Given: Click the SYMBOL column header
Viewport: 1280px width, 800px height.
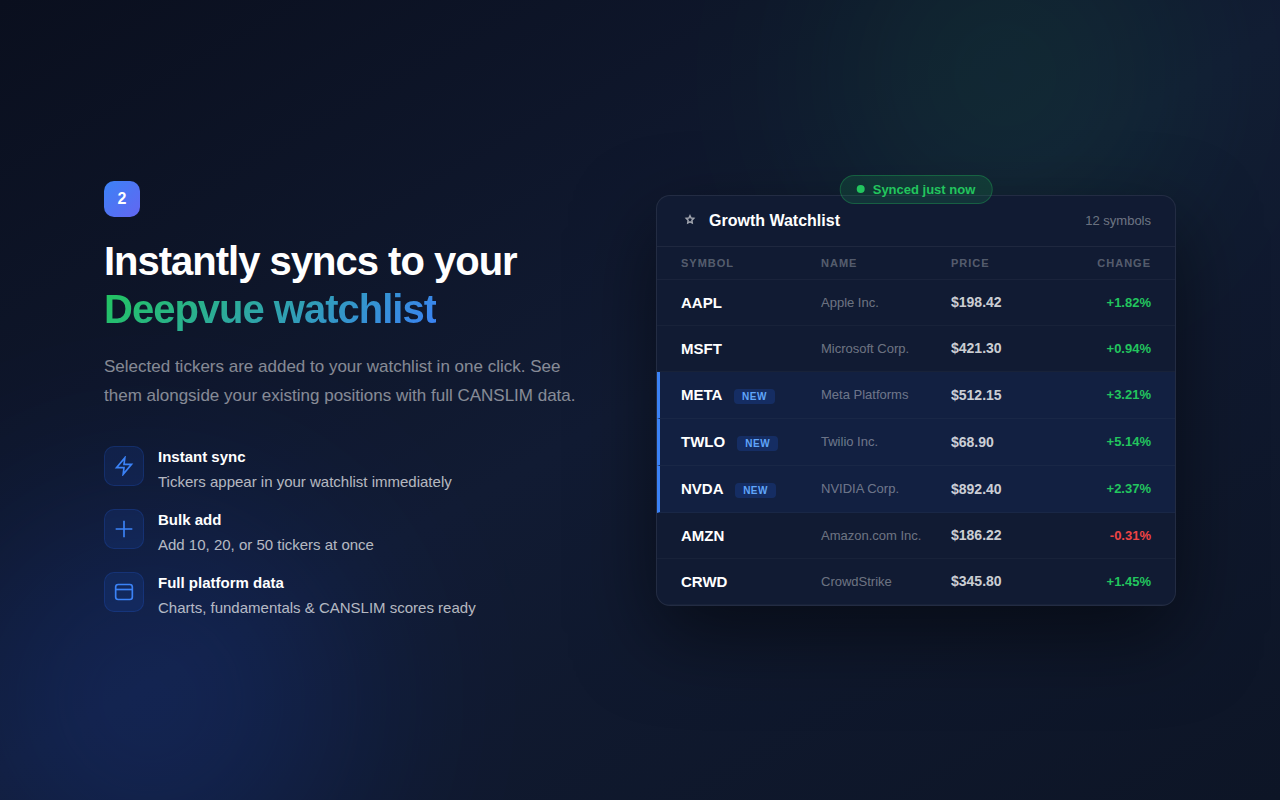Looking at the screenshot, I should (707, 263).
